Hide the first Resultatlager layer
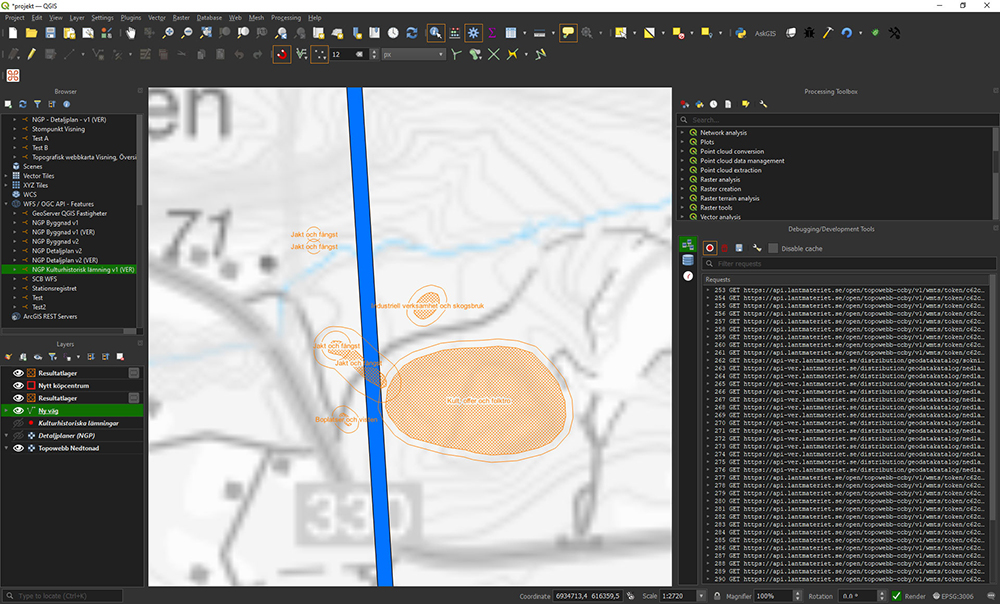This screenshot has width=1000, height=604. tap(18, 373)
